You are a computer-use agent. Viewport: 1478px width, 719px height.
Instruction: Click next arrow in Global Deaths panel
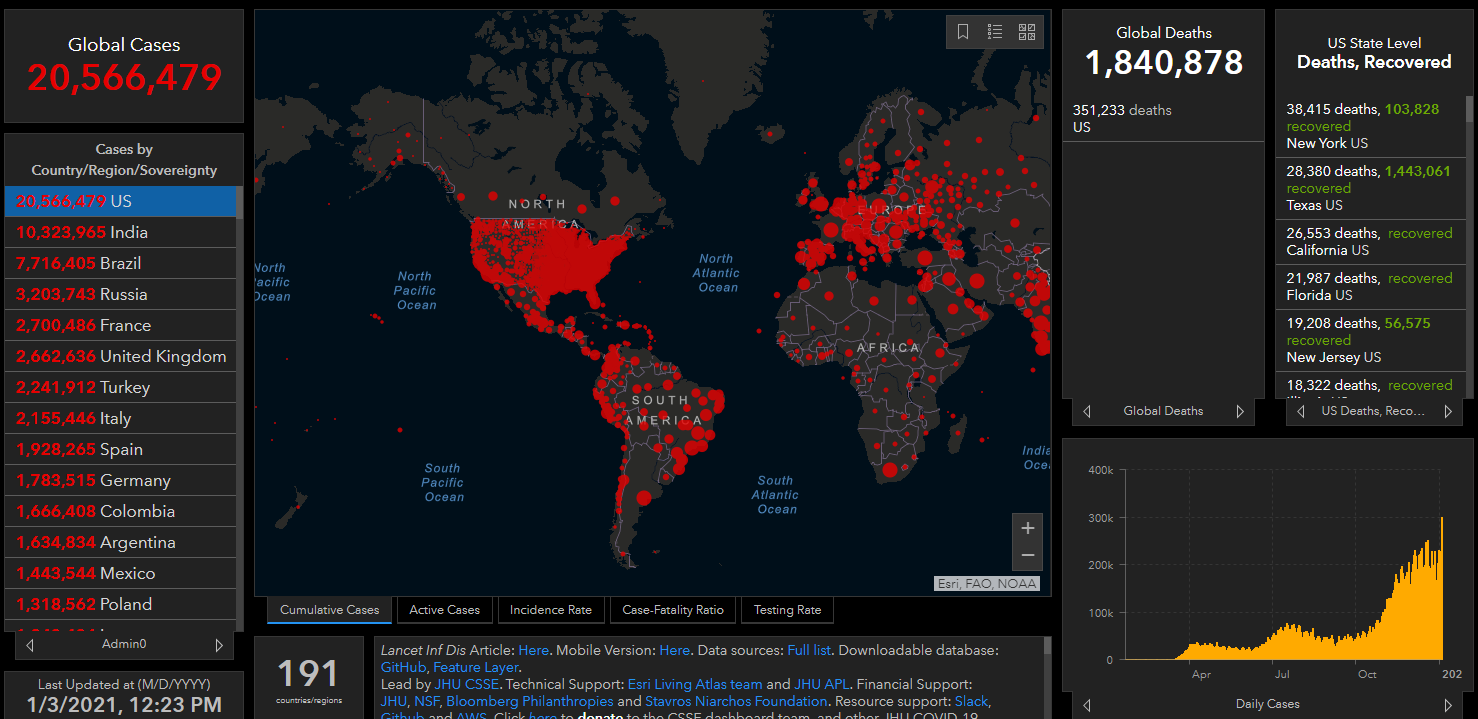click(1240, 411)
